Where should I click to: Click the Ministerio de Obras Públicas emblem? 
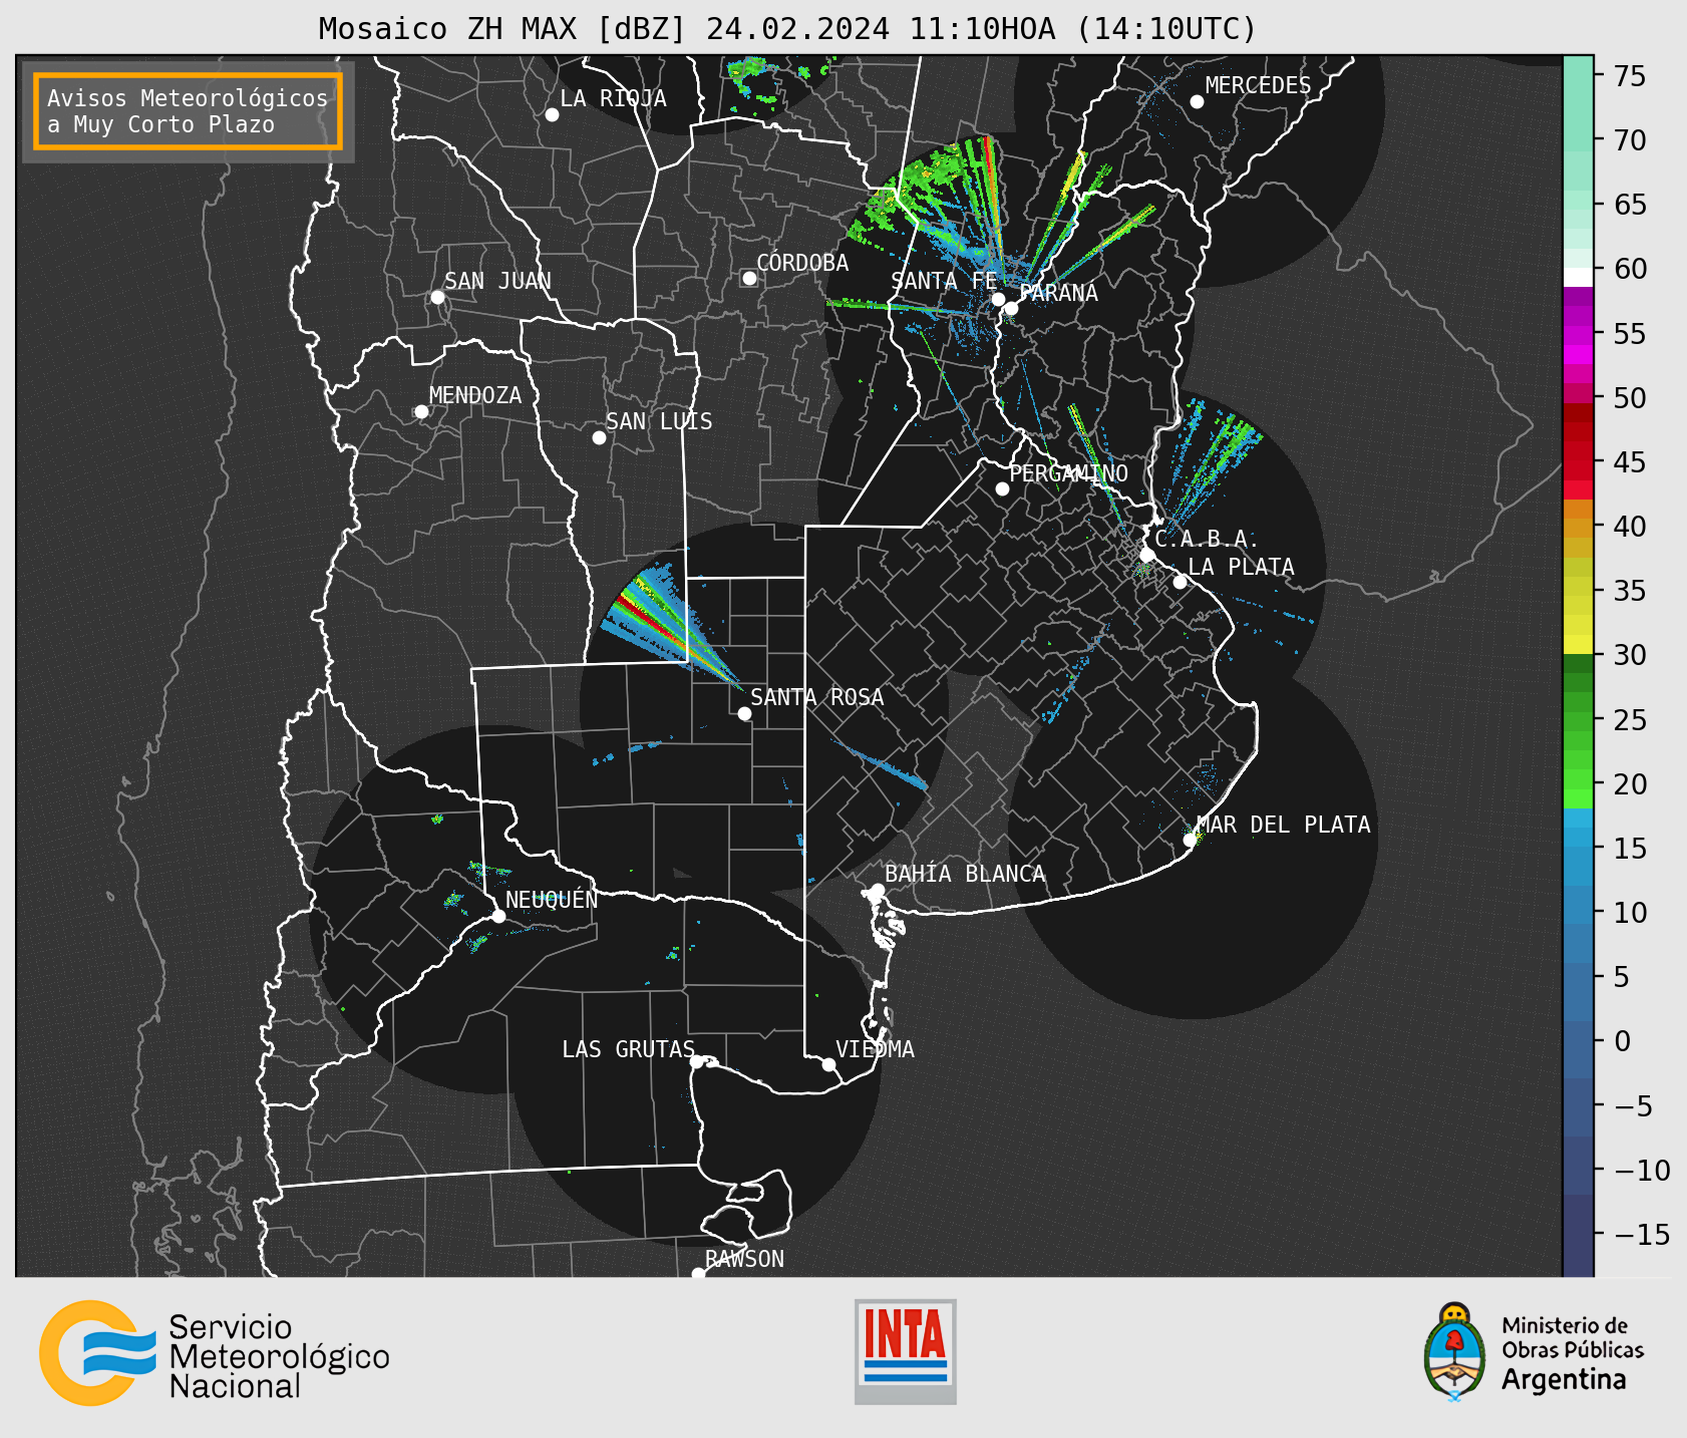1455,1351
